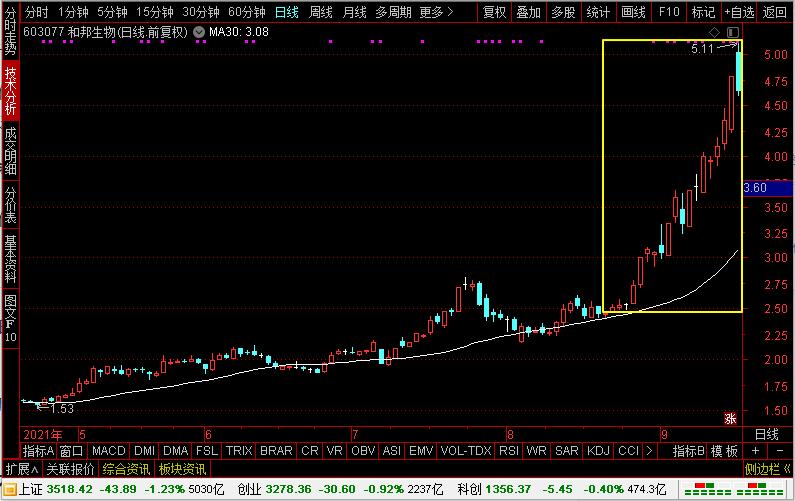Enable the RSI indicator
Viewport: 795px width, 501px height.
click(509, 451)
